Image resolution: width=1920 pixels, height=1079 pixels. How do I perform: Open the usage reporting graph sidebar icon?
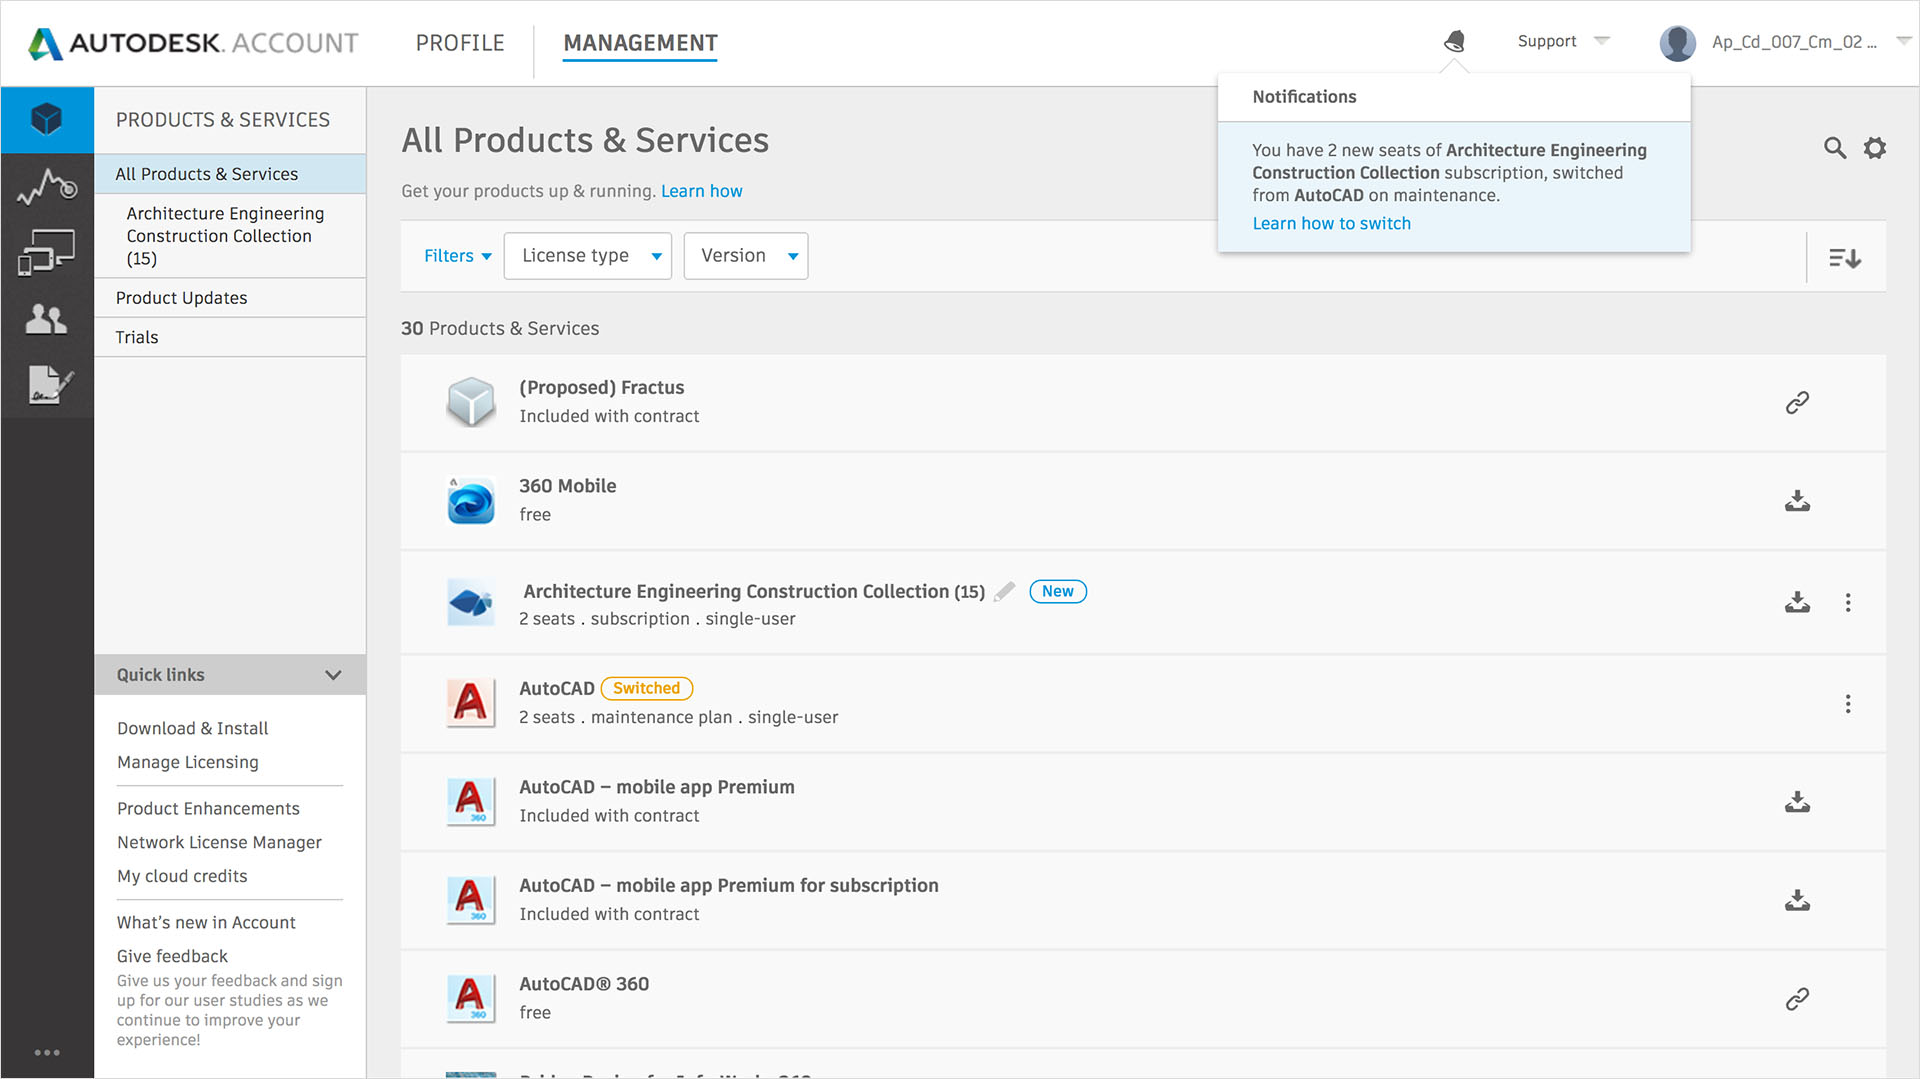[47, 186]
